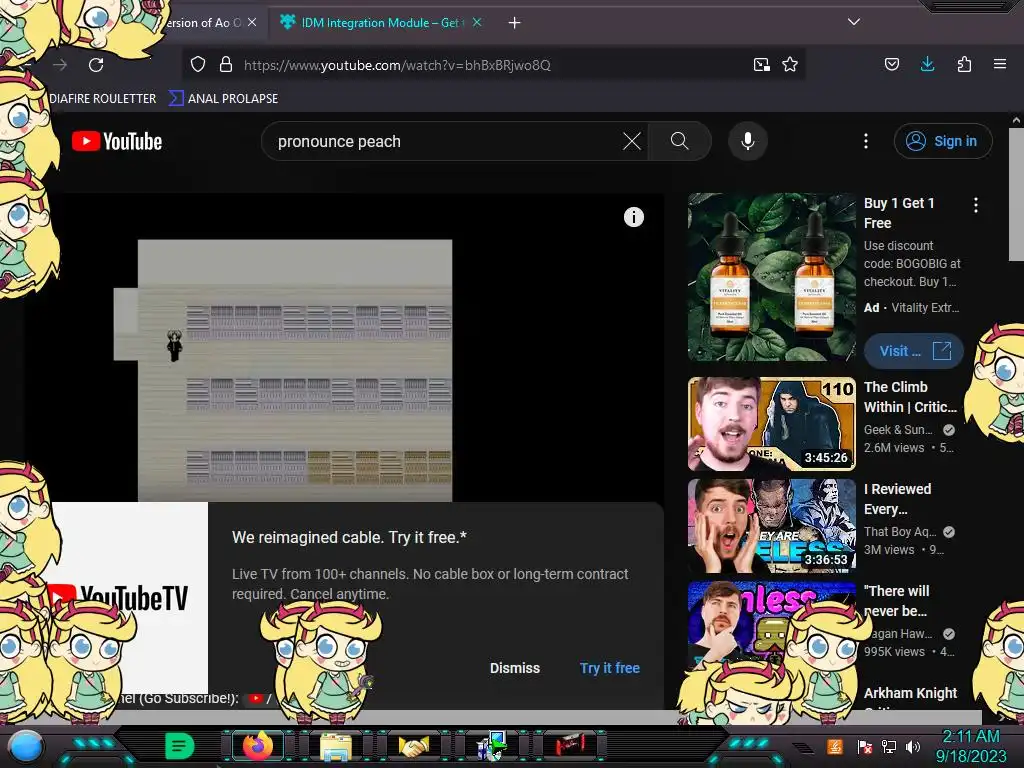Bookmark this page with the star icon
1024x768 pixels.
click(x=790, y=65)
